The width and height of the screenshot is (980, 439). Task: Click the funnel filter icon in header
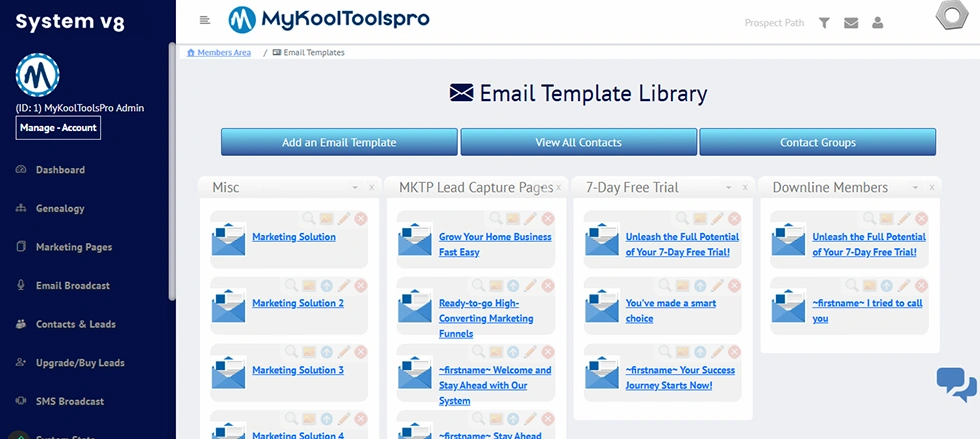point(824,23)
